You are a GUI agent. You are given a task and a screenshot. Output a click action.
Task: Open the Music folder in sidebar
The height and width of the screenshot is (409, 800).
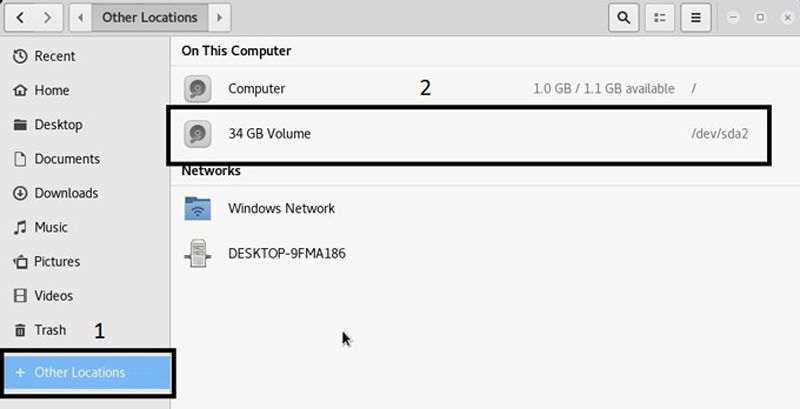[49, 227]
